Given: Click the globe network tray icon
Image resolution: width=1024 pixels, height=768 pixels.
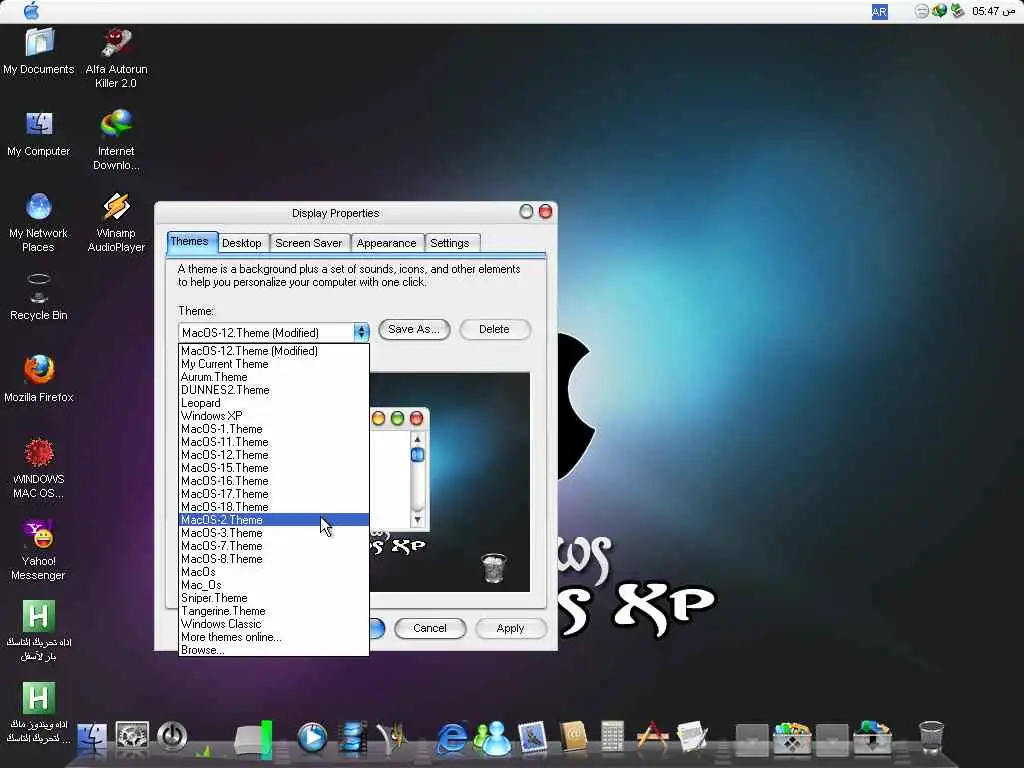Looking at the screenshot, I should 939,11.
